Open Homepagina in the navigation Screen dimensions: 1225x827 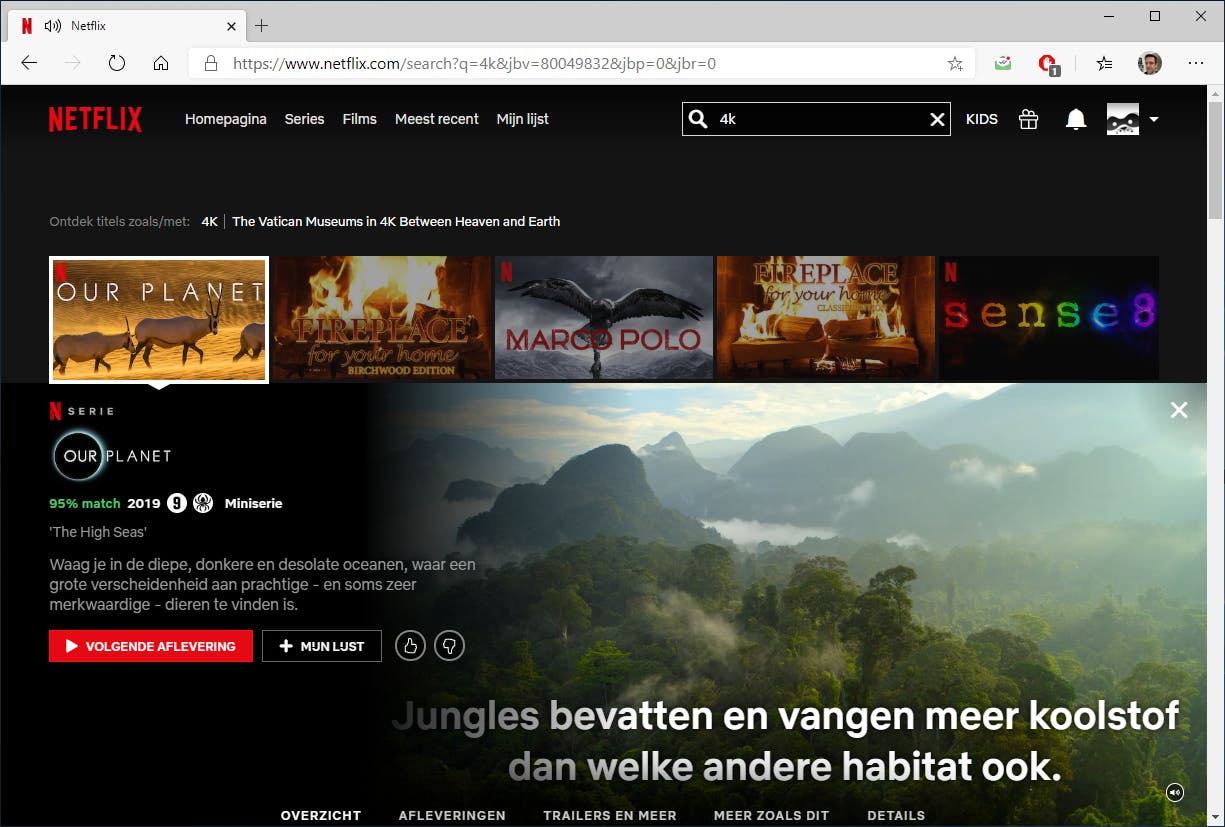click(226, 119)
